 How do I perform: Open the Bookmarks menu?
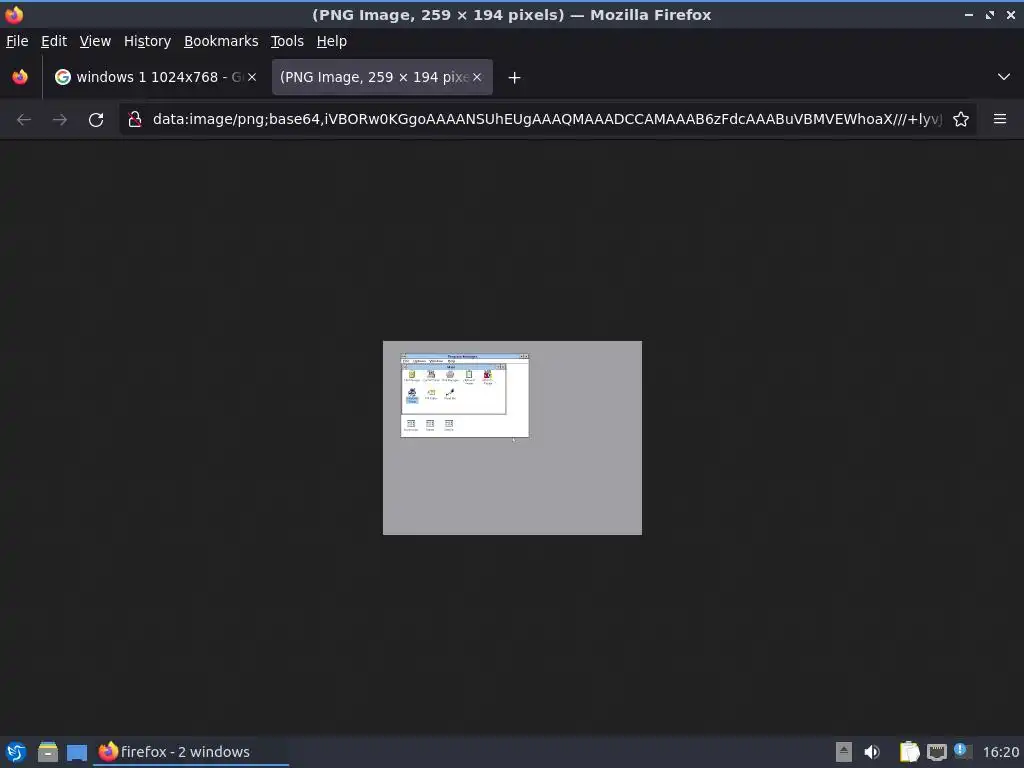[x=221, y=41]
